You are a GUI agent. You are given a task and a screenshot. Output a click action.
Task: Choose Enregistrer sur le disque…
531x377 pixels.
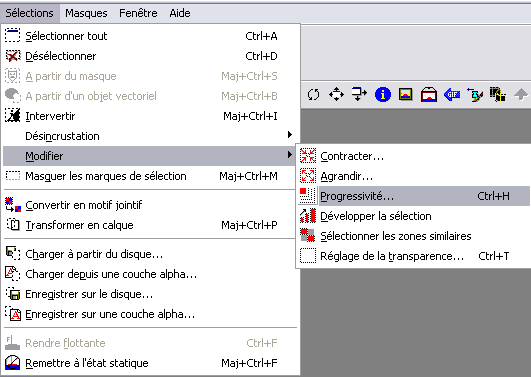pyautogui.click(x=150, y=294)
